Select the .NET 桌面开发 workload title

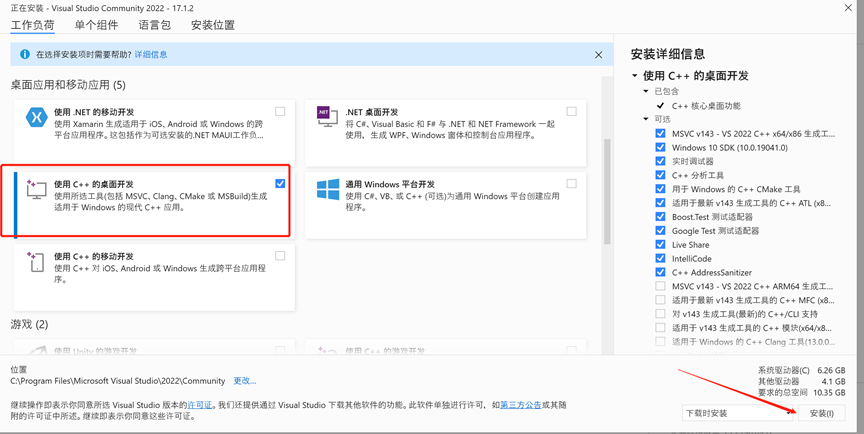click(371, 112)
